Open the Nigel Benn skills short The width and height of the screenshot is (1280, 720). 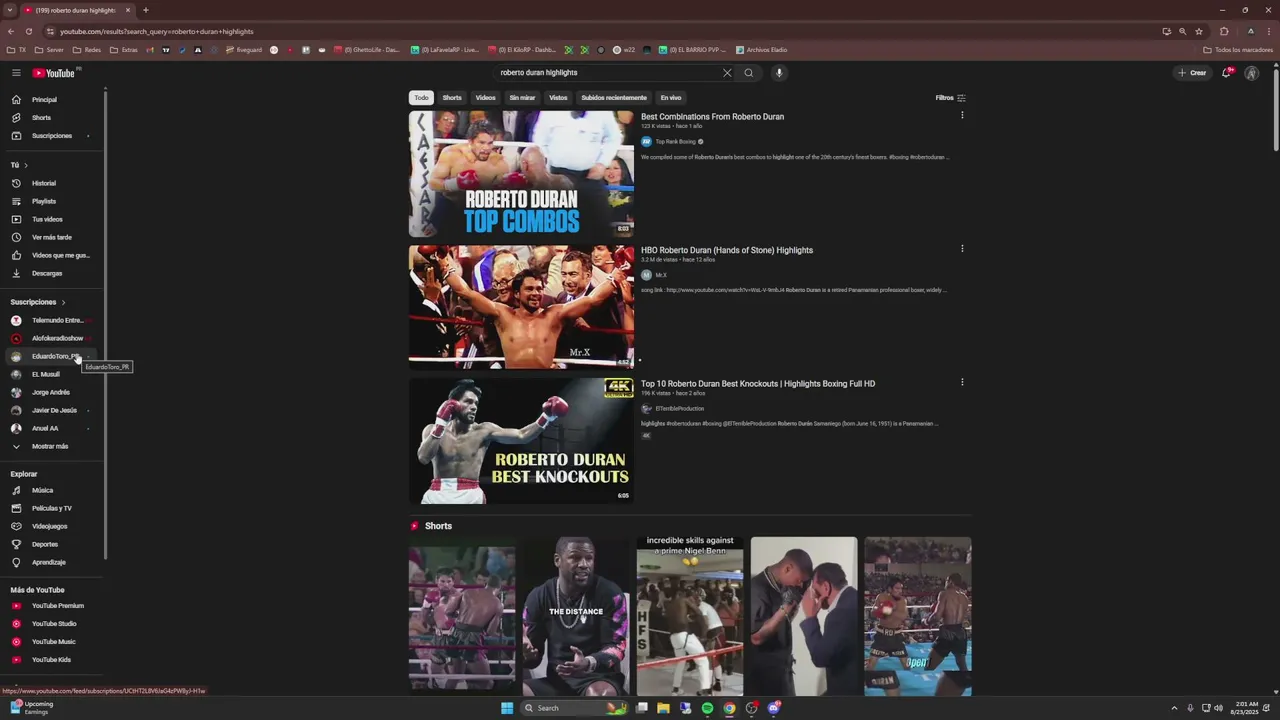690,616
